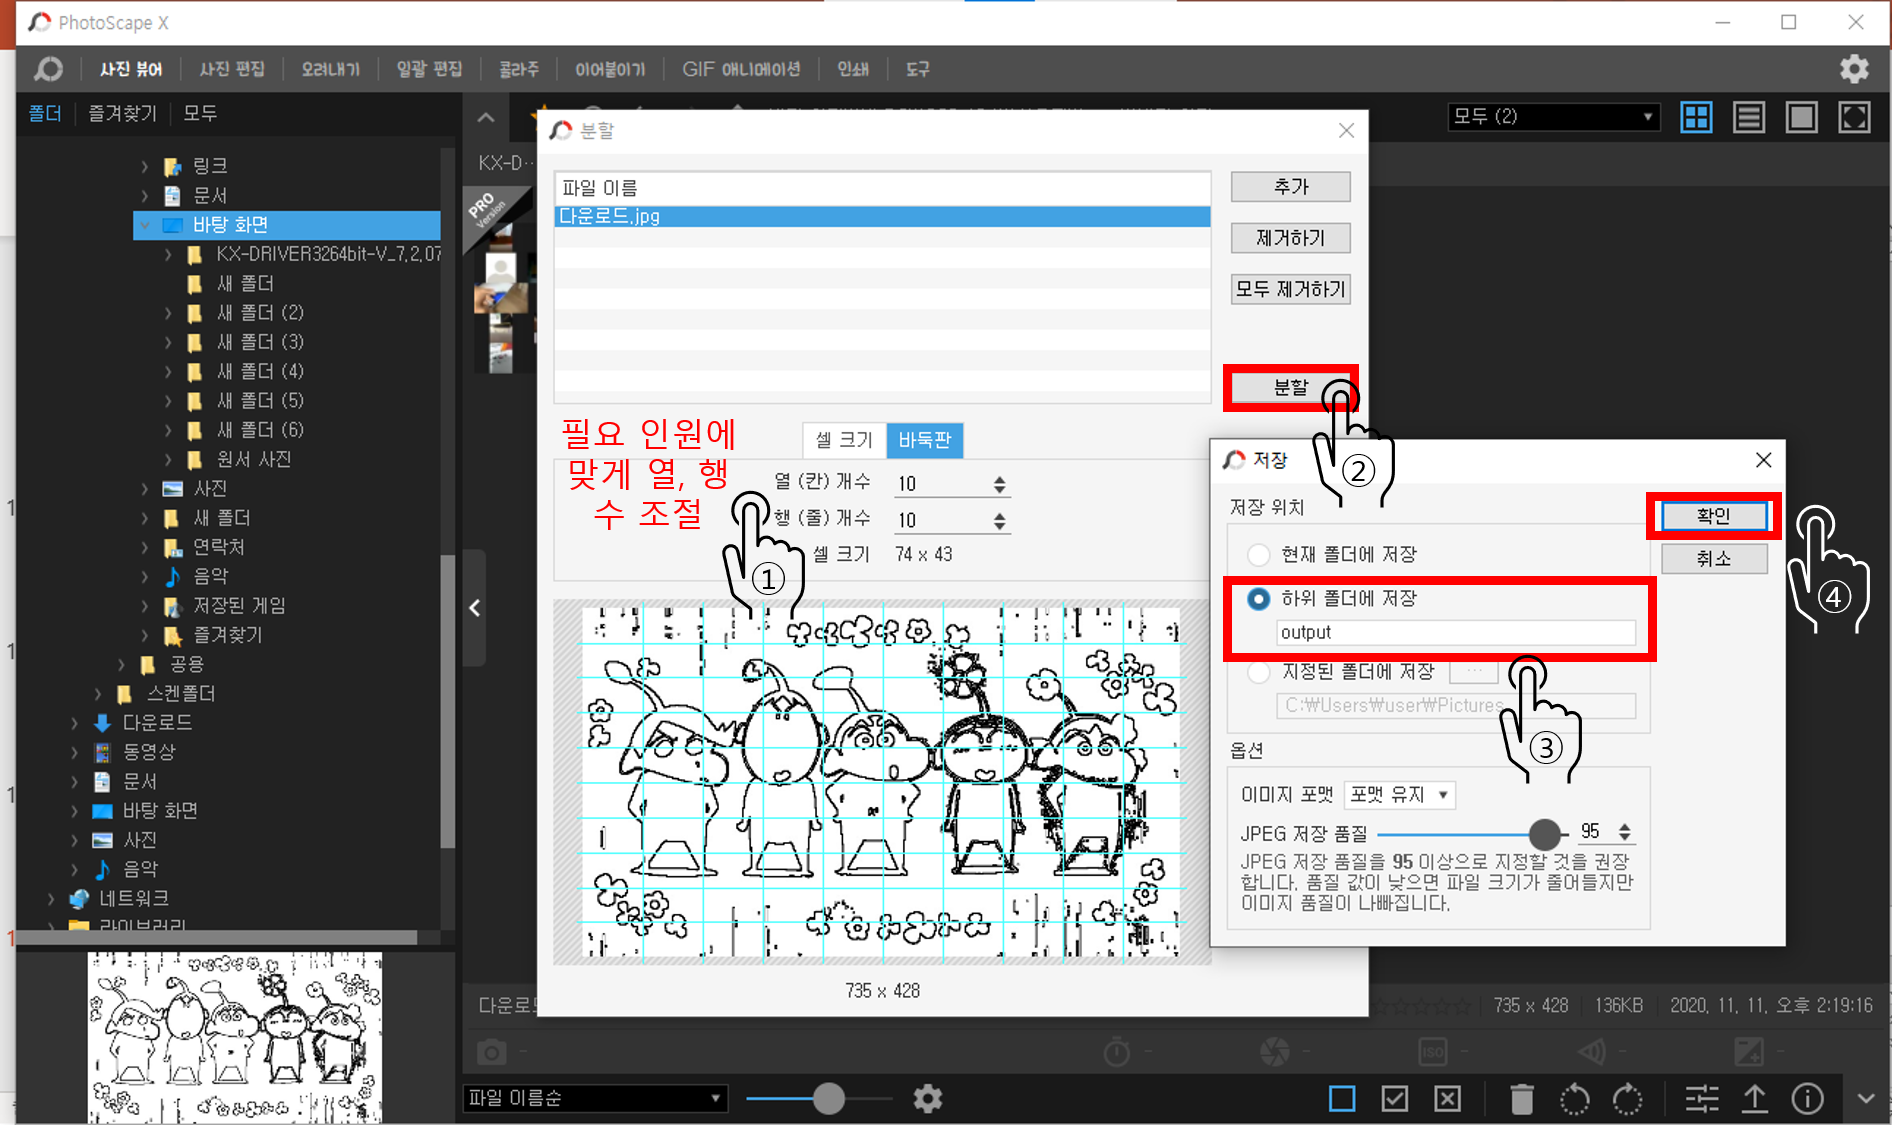Click 모두 제거하기 button
The height and width of the screenshot is (1125, 1904).
pos(1290,289)
